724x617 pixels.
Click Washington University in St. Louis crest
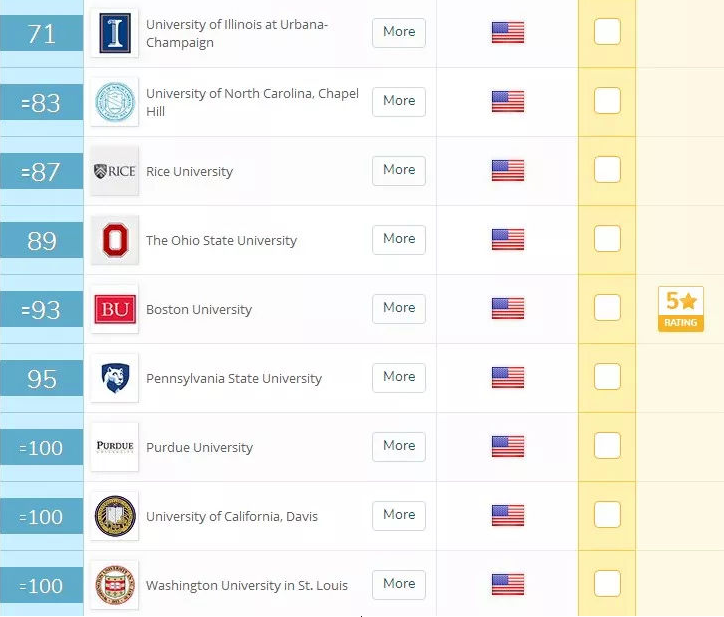coord(115,585)
